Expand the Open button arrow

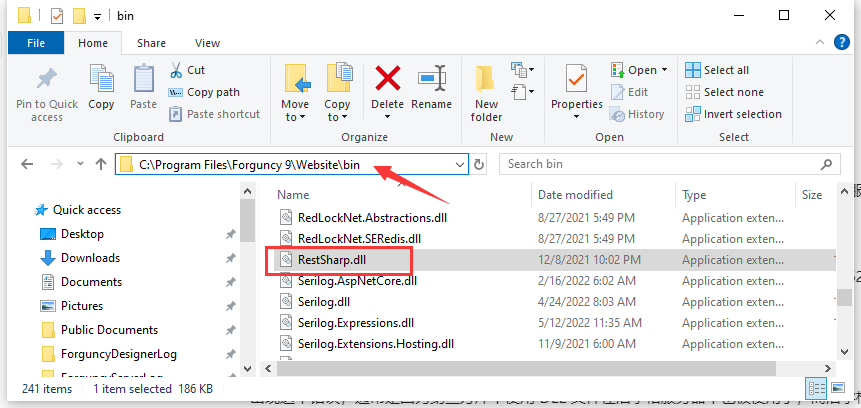coord(664,70)
